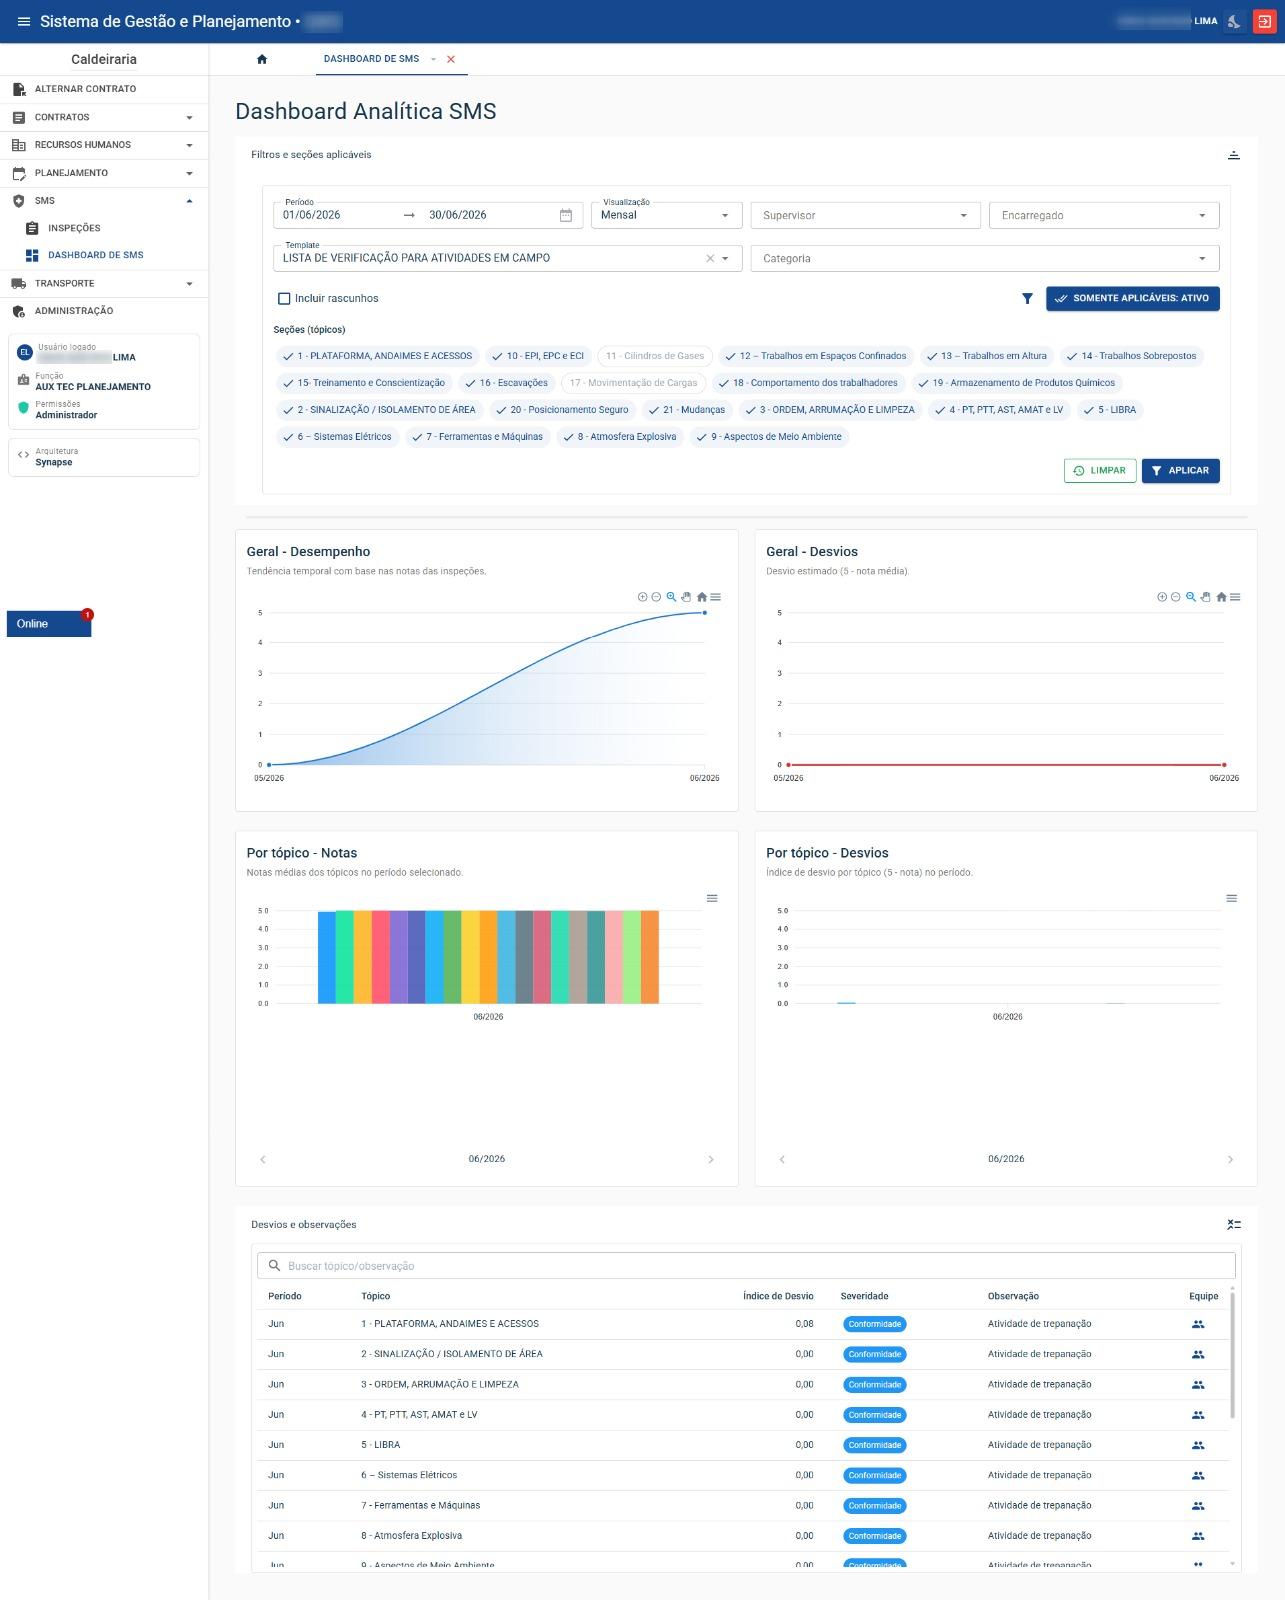This screenshot has width=1285, height=1600.
Task: Reset zoom in Geral - Desempenho chart
Action: click(x=702, y=597)
